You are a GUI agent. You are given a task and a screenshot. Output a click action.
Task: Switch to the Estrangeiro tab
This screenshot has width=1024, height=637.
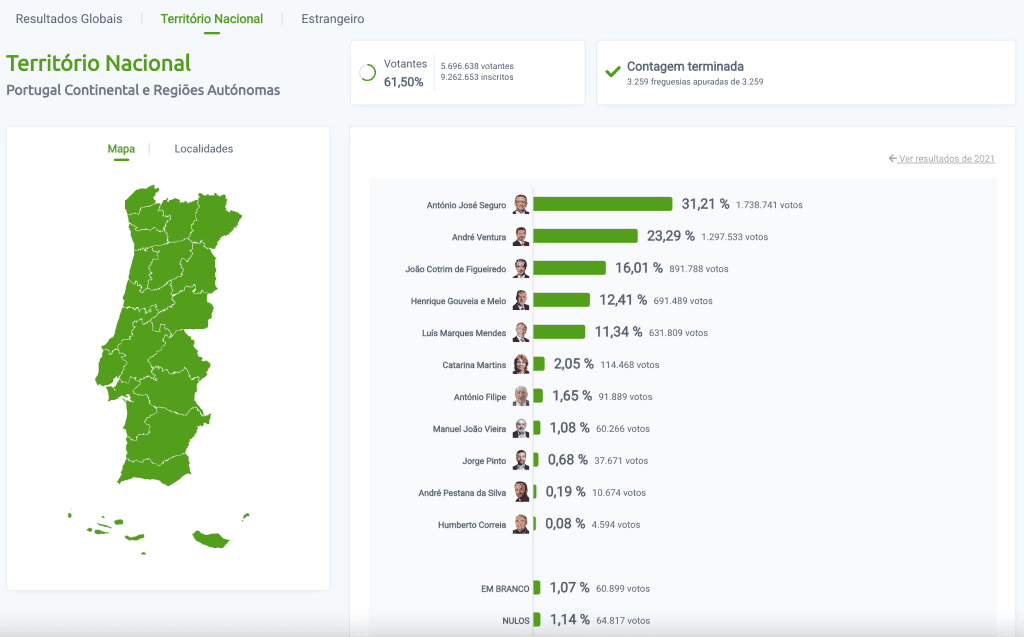tap(333, 19)
